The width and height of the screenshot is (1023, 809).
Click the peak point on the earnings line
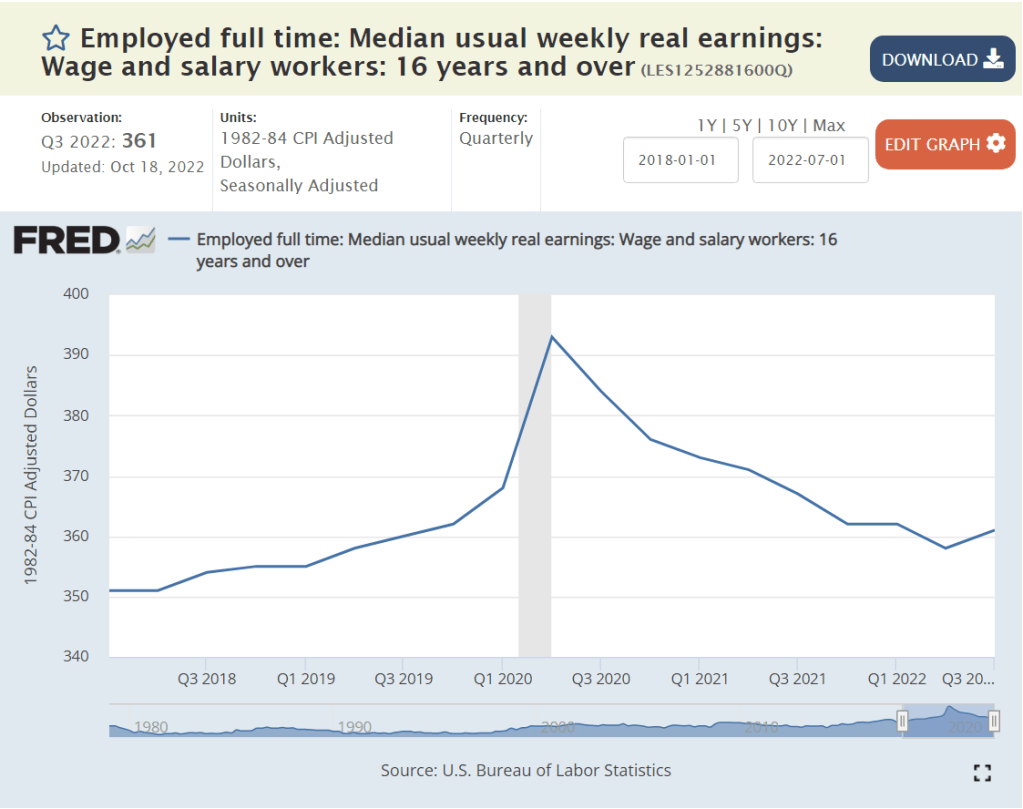551,336
